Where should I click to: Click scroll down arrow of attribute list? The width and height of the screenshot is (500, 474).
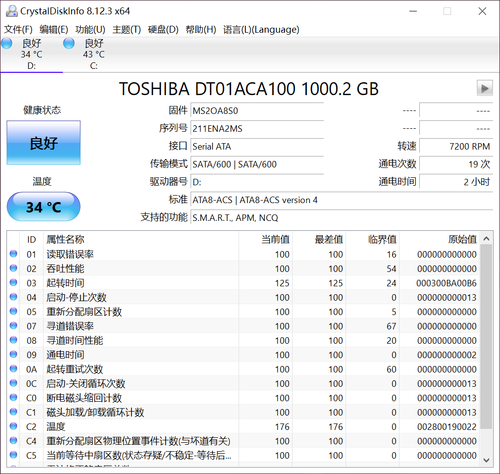[x=486, y=460]
